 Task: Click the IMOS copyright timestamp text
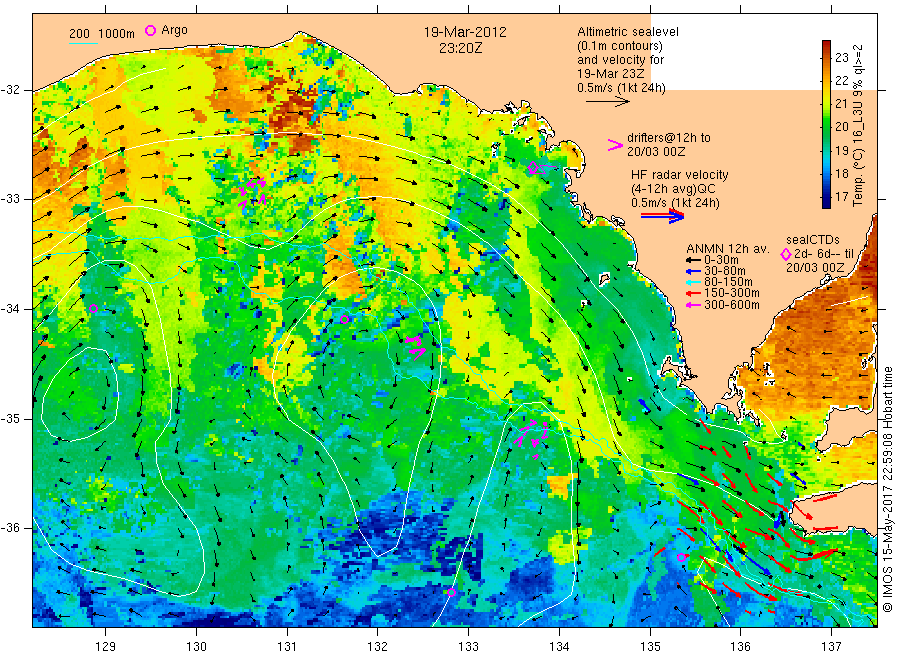click(888, 489)
